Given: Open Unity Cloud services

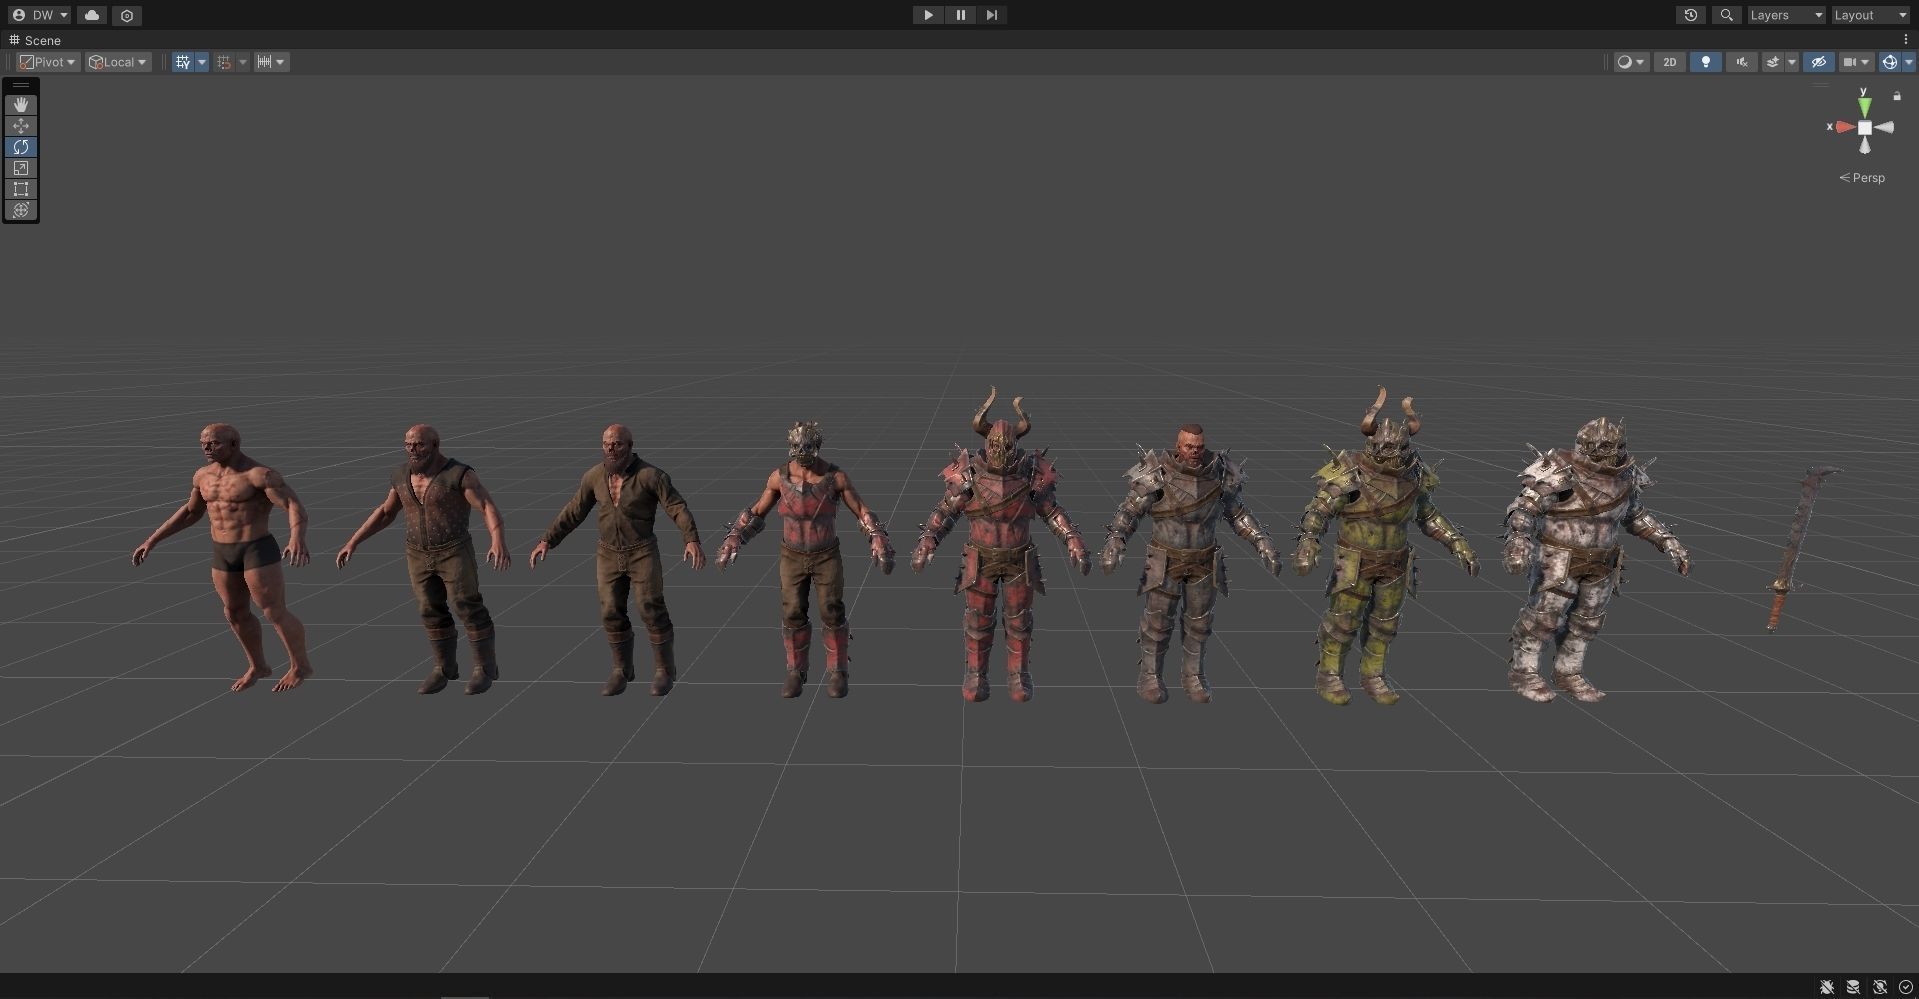Looking at the screenshot, I should tap(92, 15).
